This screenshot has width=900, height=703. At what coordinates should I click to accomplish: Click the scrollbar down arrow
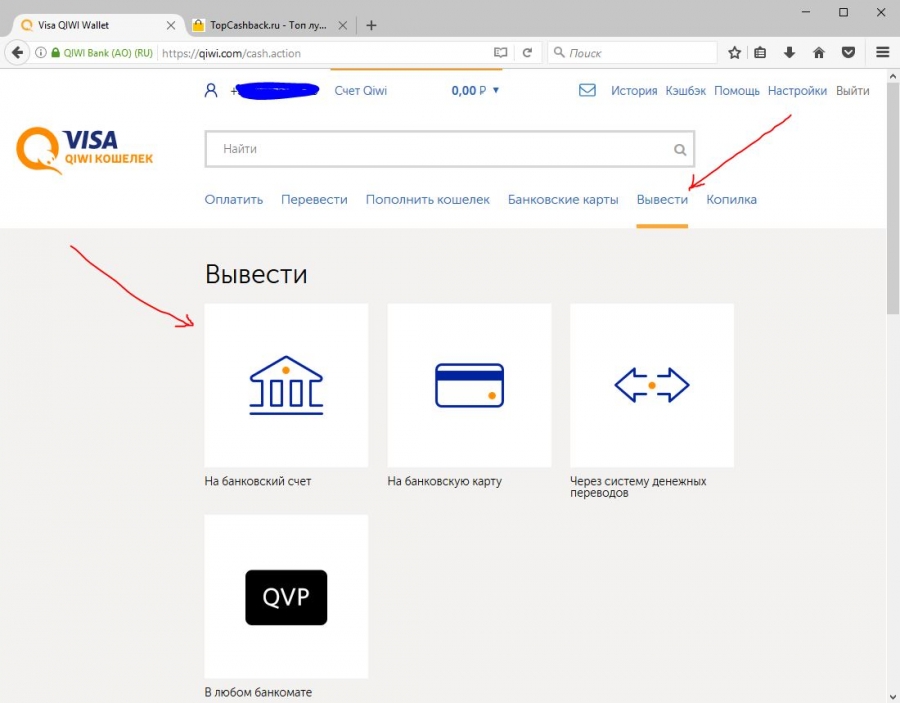click(893, 696)
